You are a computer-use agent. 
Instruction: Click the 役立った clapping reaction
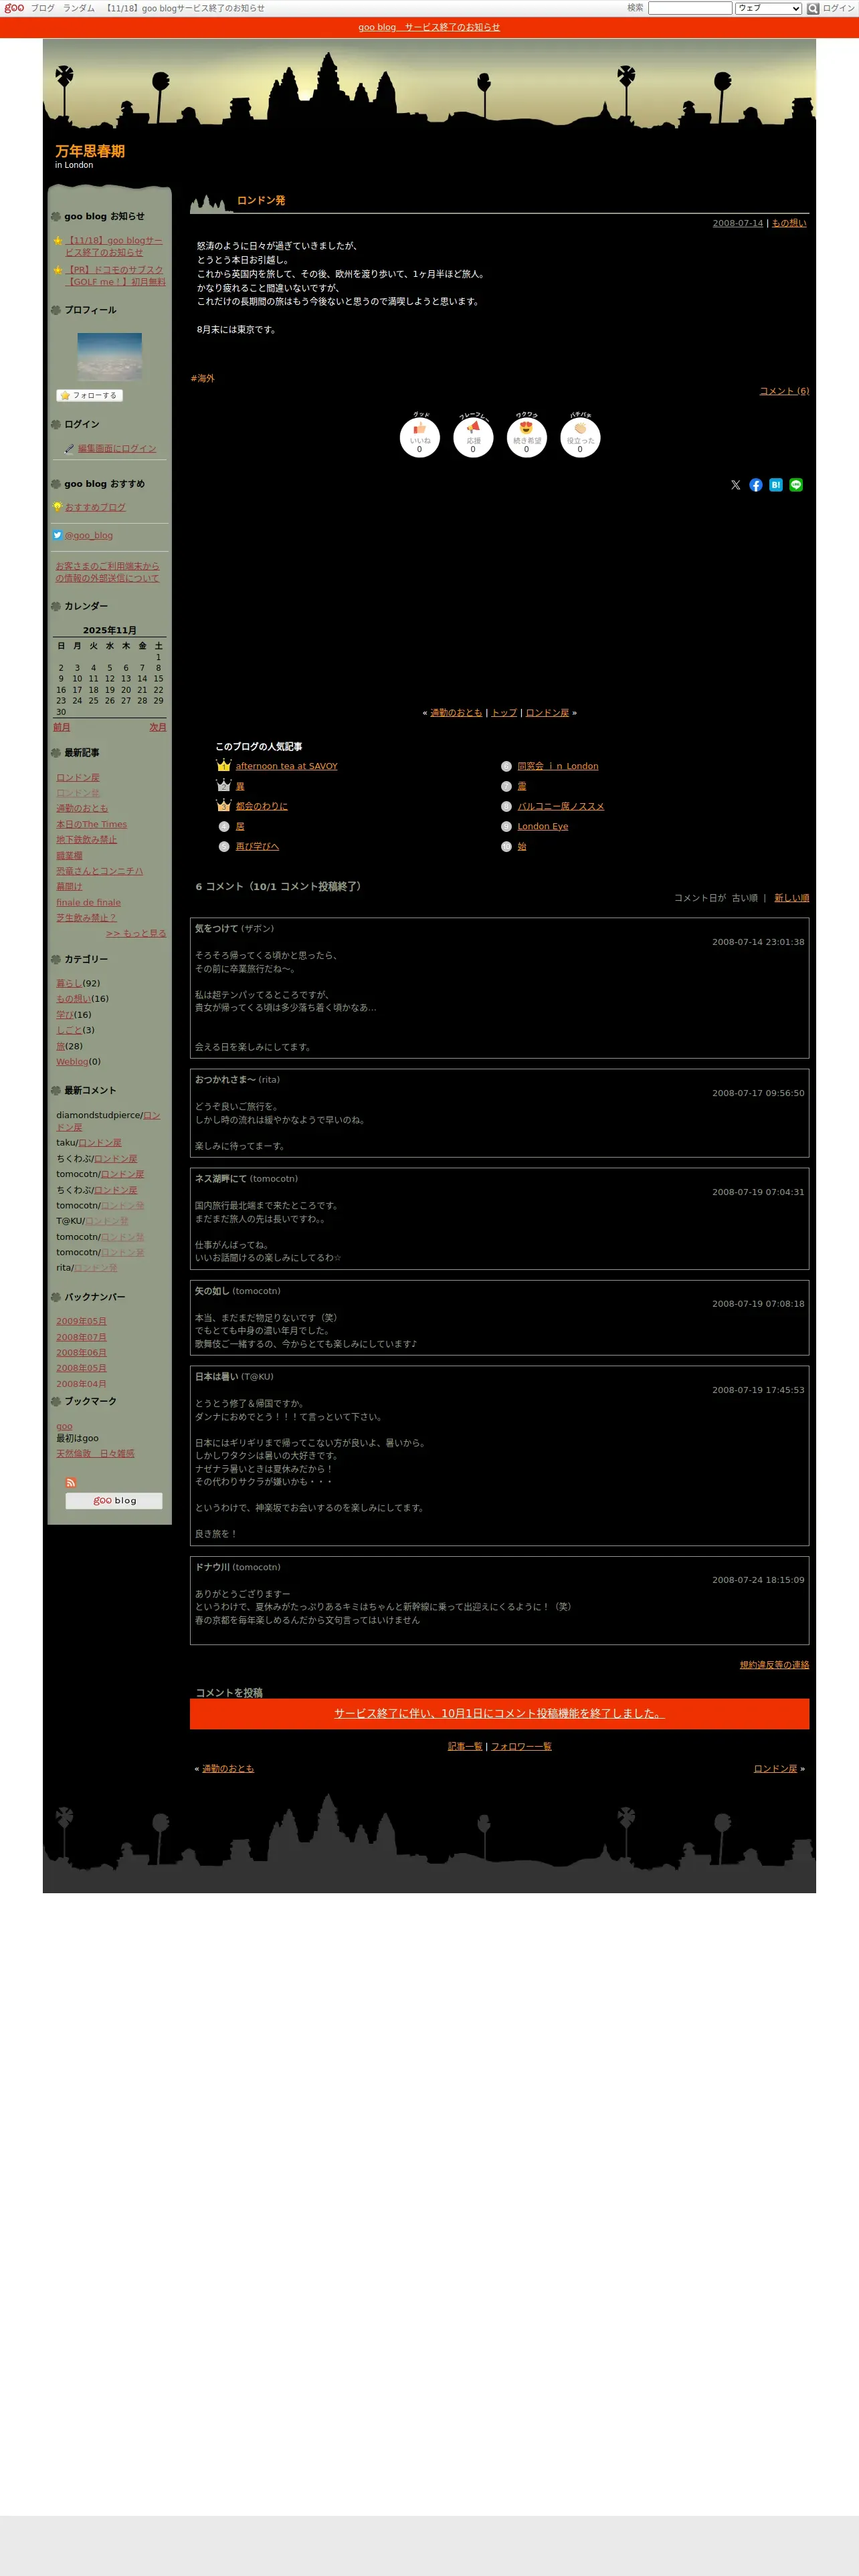tap(580, 437)
